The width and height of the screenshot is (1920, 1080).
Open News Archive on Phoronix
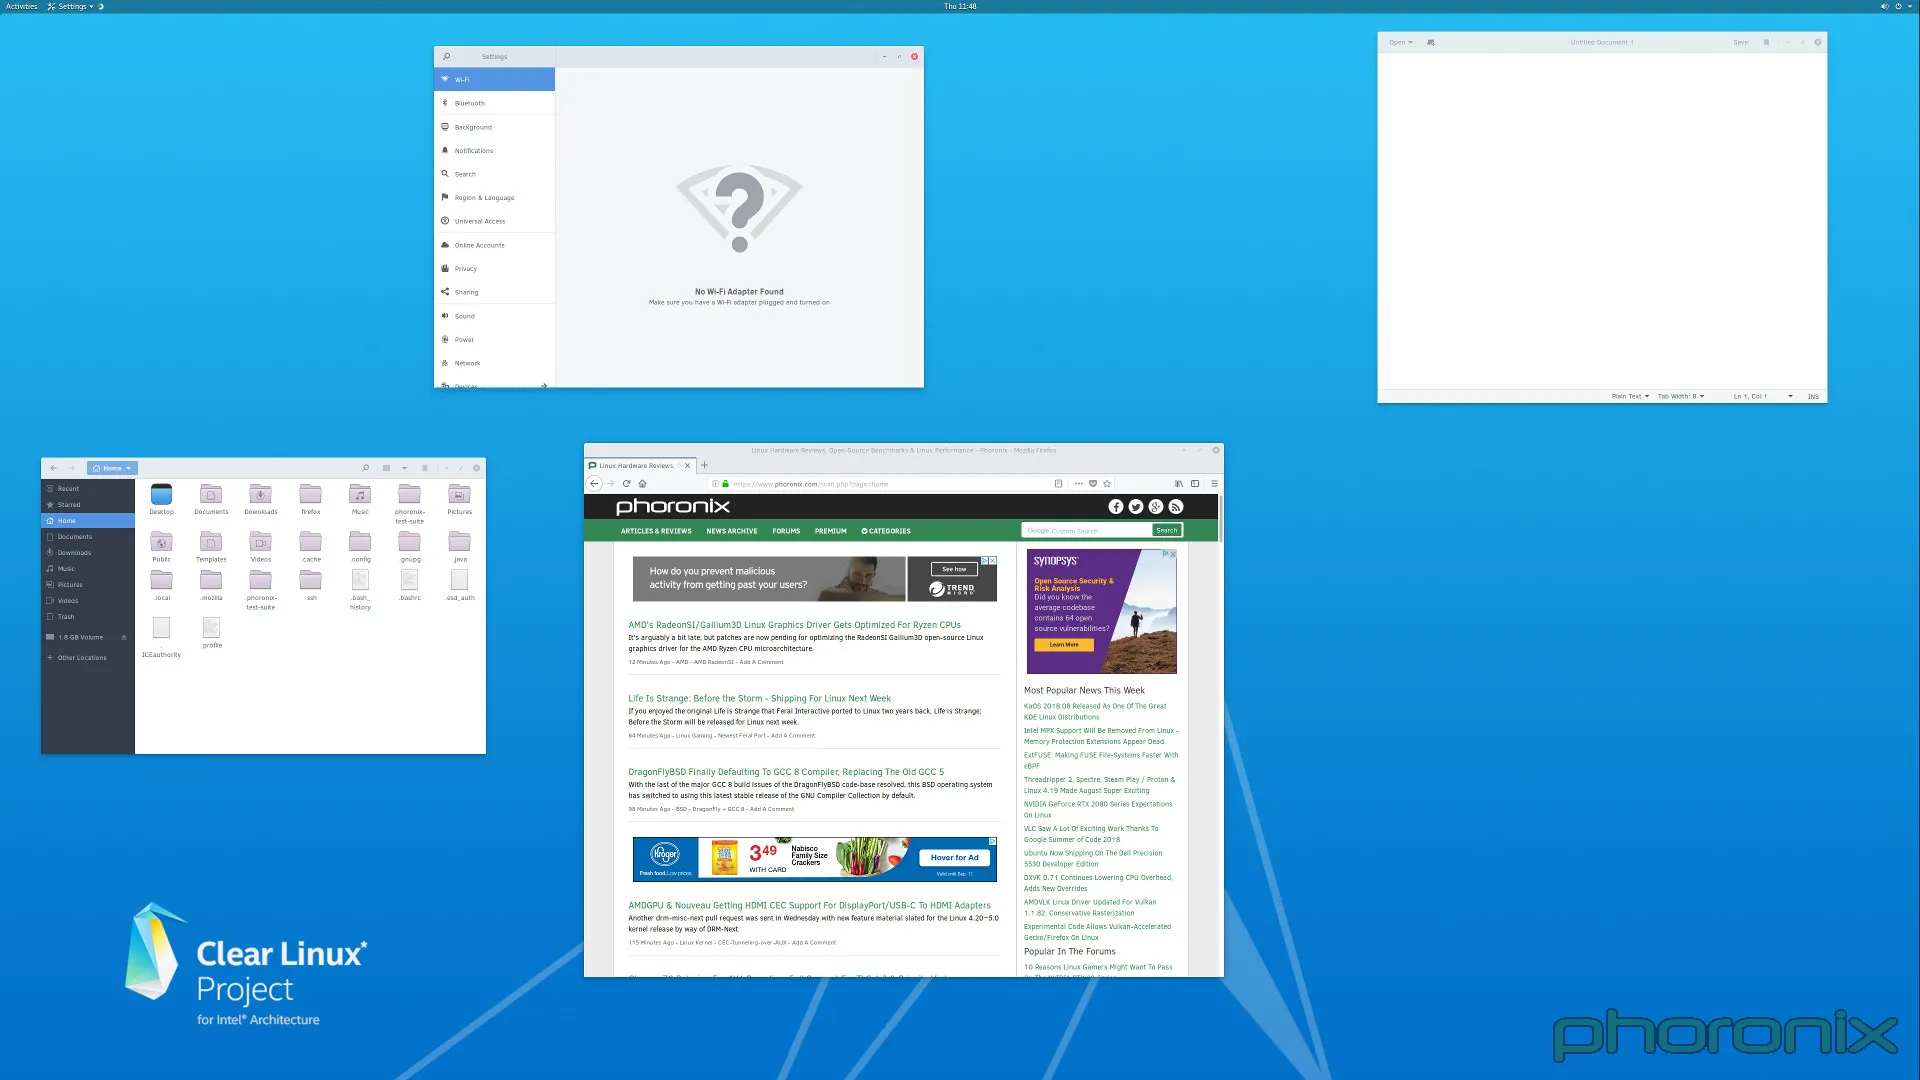click(732, 531)
